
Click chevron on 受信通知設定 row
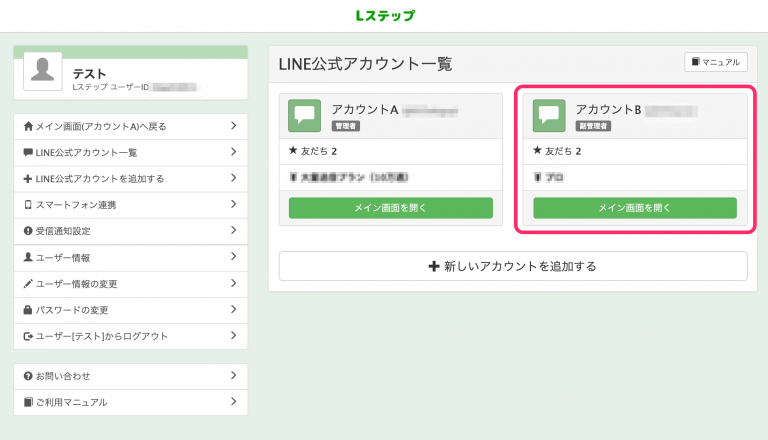coord(234,230)
